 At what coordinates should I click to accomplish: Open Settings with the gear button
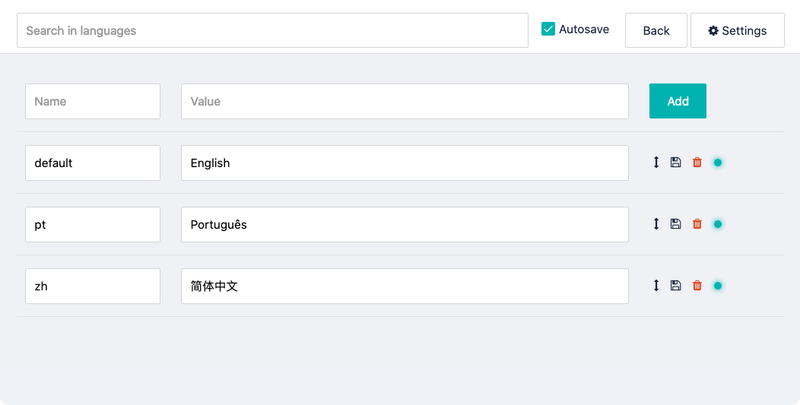click(x=737, y=31)
